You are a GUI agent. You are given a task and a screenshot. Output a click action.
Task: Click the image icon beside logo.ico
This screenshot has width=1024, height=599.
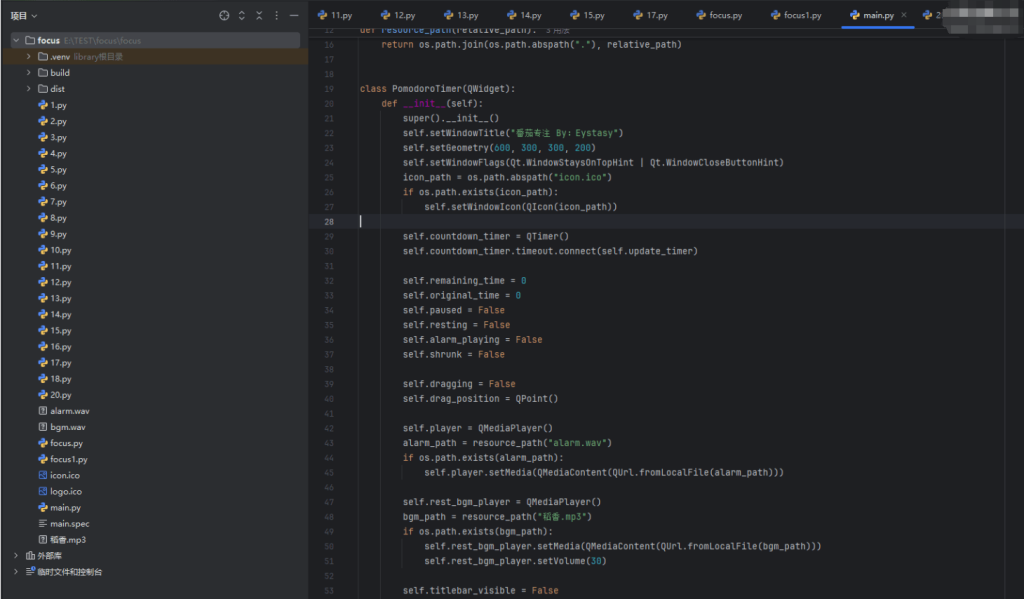43,492
